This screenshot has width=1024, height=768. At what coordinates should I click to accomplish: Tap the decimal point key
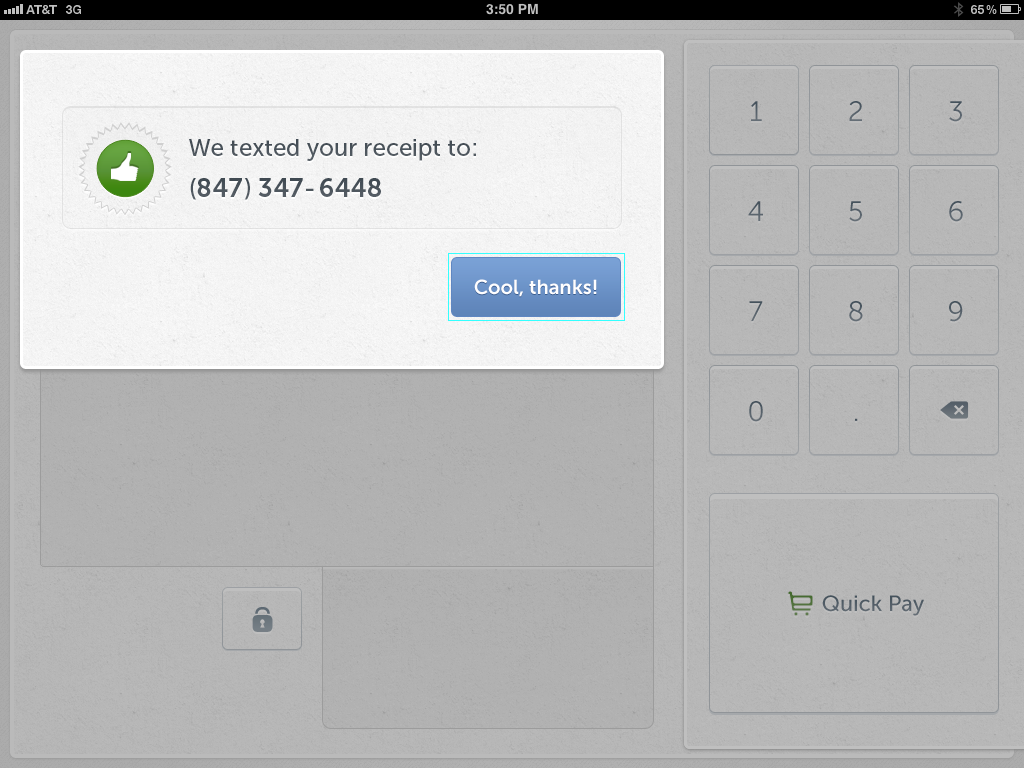pyautogui.click(x=854, y=410)
